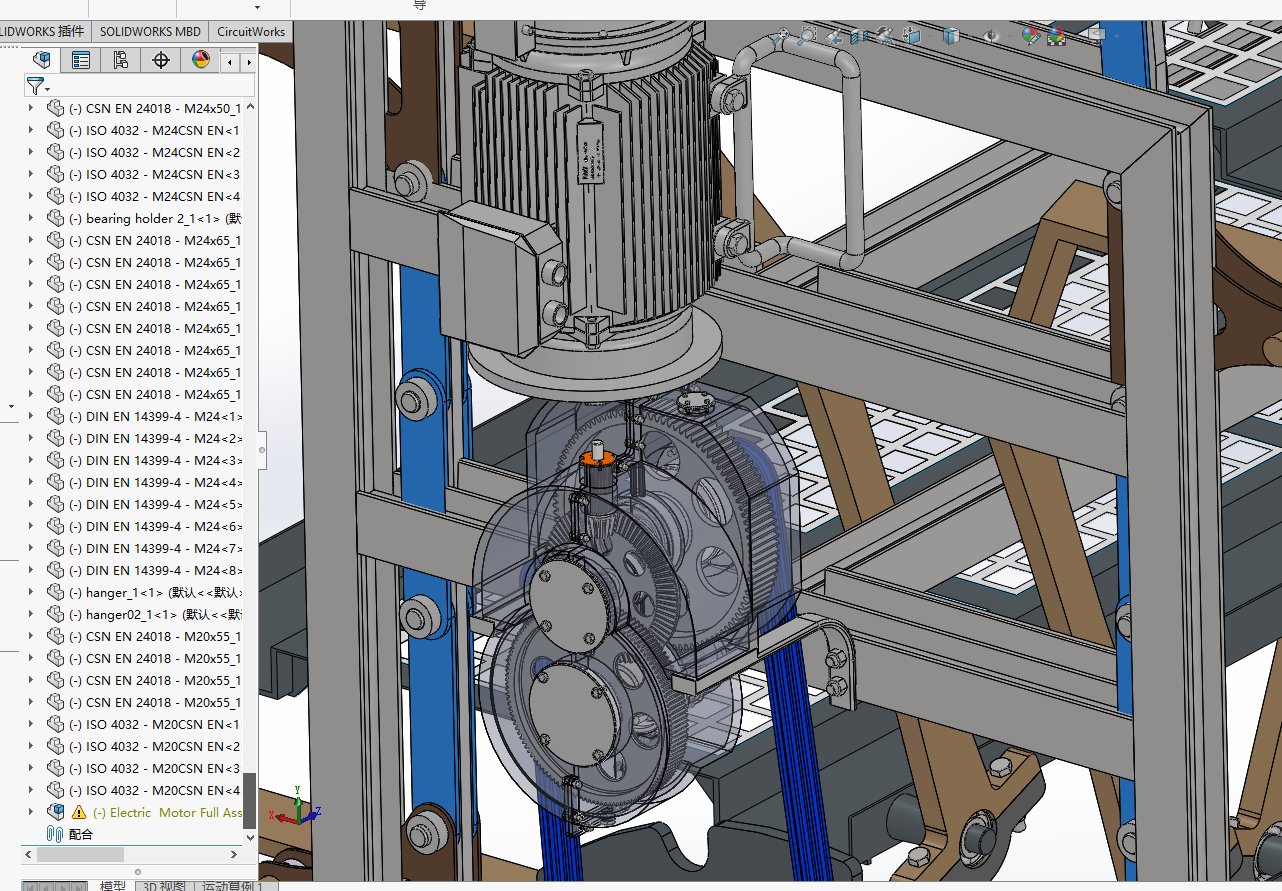1282x891 pixels.
Task: Expand the hanger_1 tree item
Action: [30, 592]
